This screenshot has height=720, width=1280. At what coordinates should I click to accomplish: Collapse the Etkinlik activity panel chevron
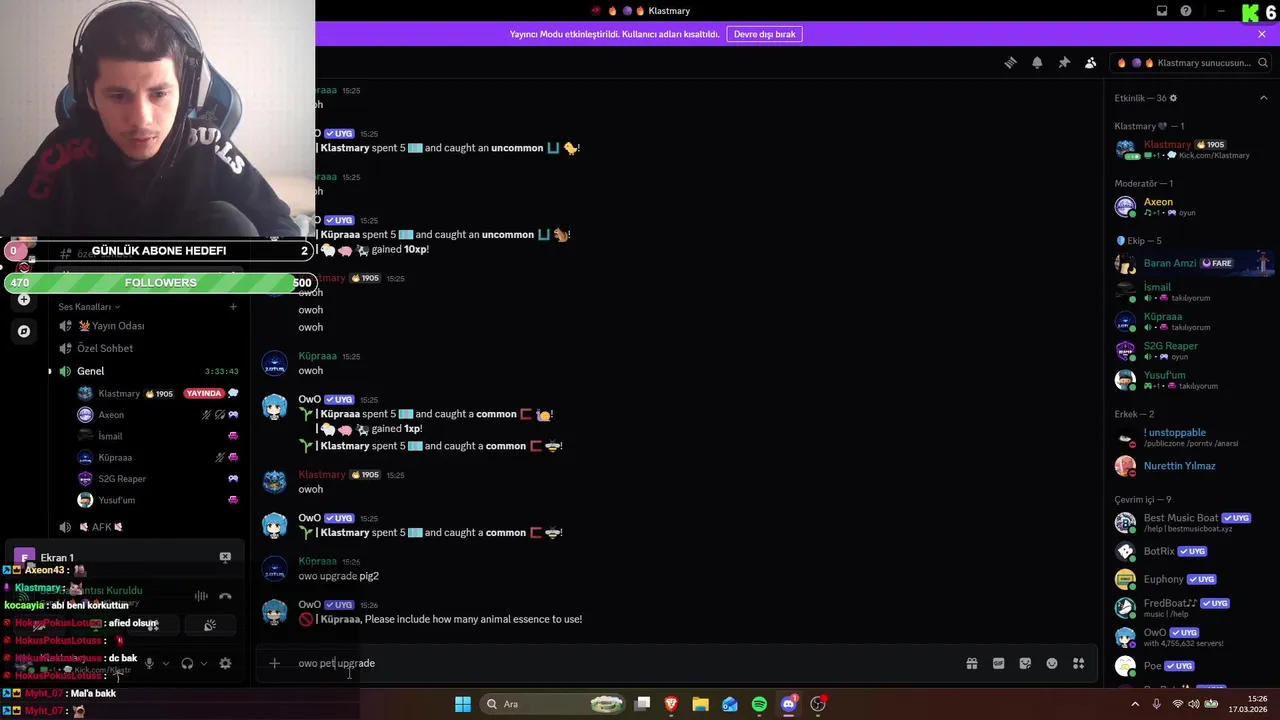tap(1263, 98)
